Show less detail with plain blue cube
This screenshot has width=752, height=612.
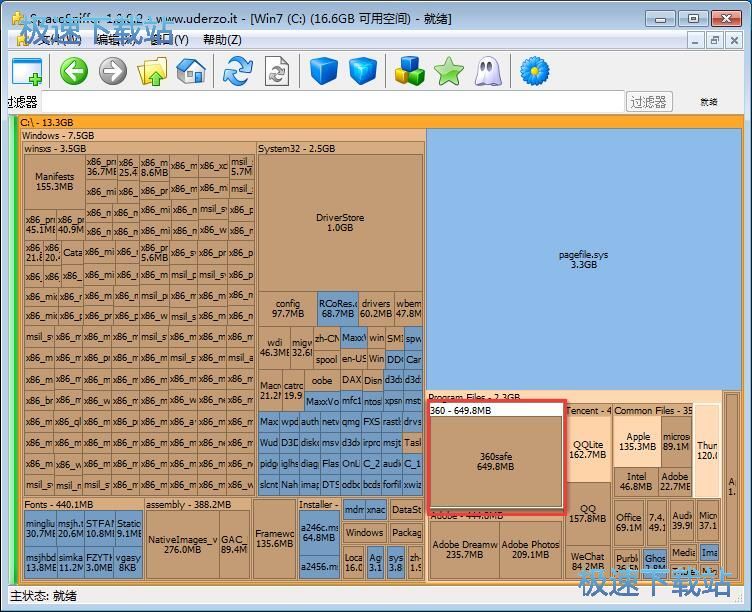pyautogui.click(x=324, y=71)
